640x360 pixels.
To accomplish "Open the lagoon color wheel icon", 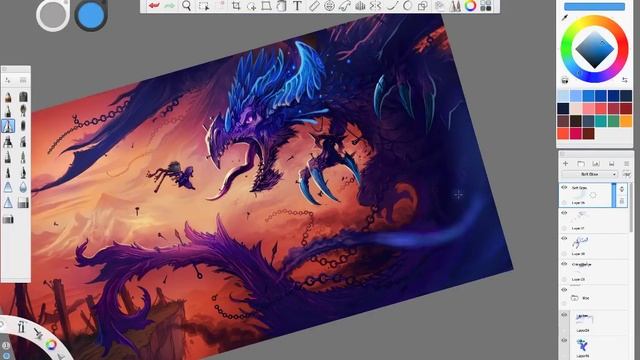I will (51, 344).
